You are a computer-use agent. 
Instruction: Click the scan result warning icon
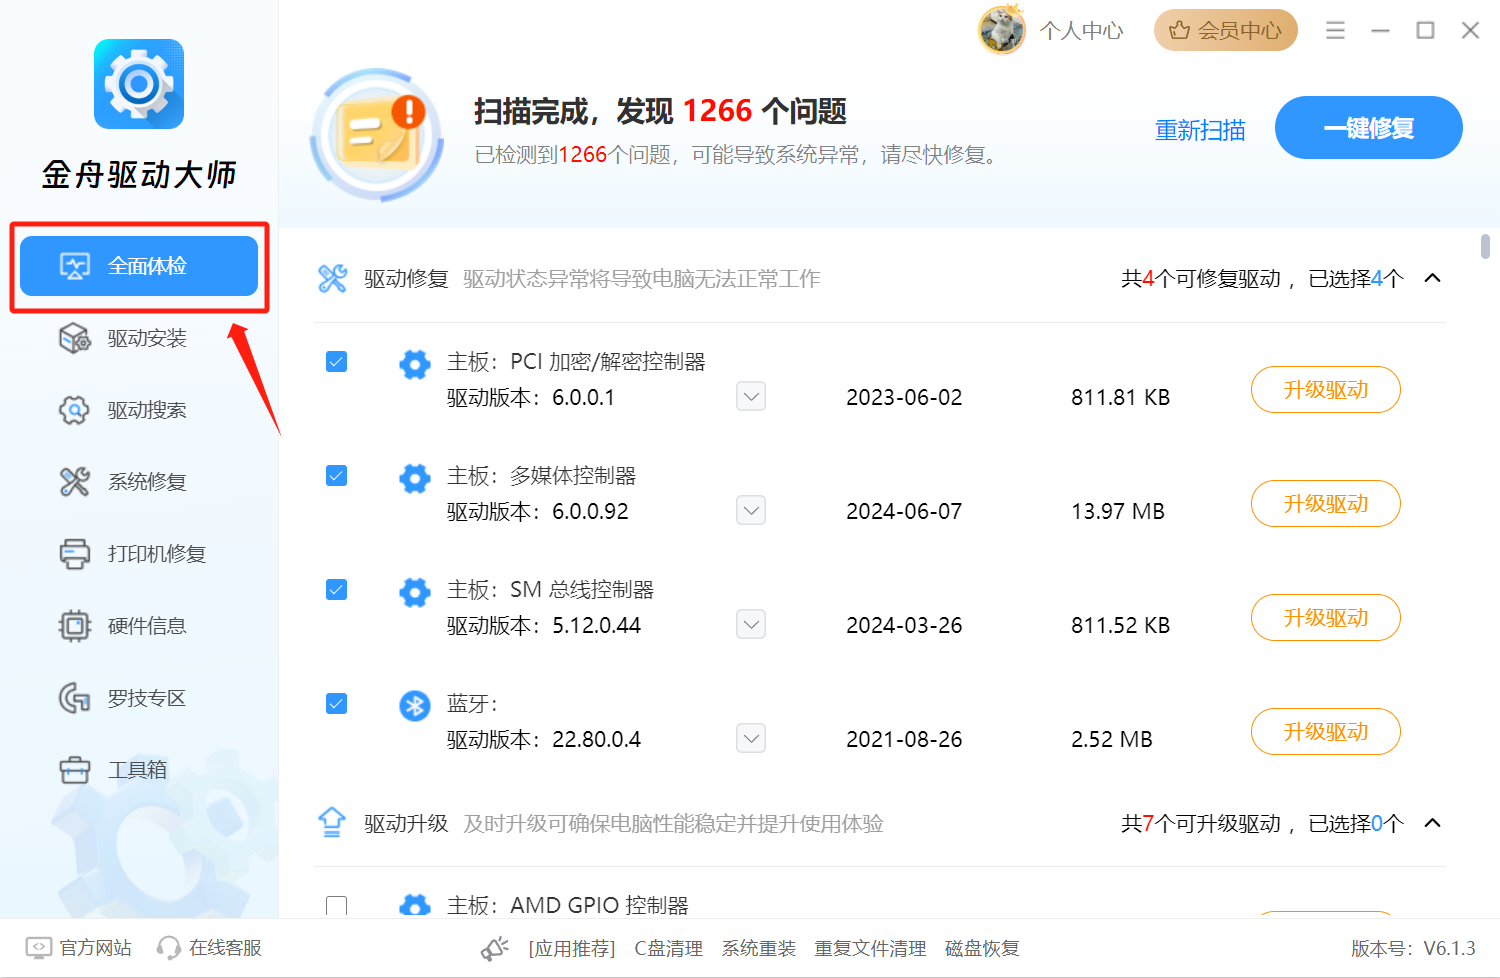(377, 135)
